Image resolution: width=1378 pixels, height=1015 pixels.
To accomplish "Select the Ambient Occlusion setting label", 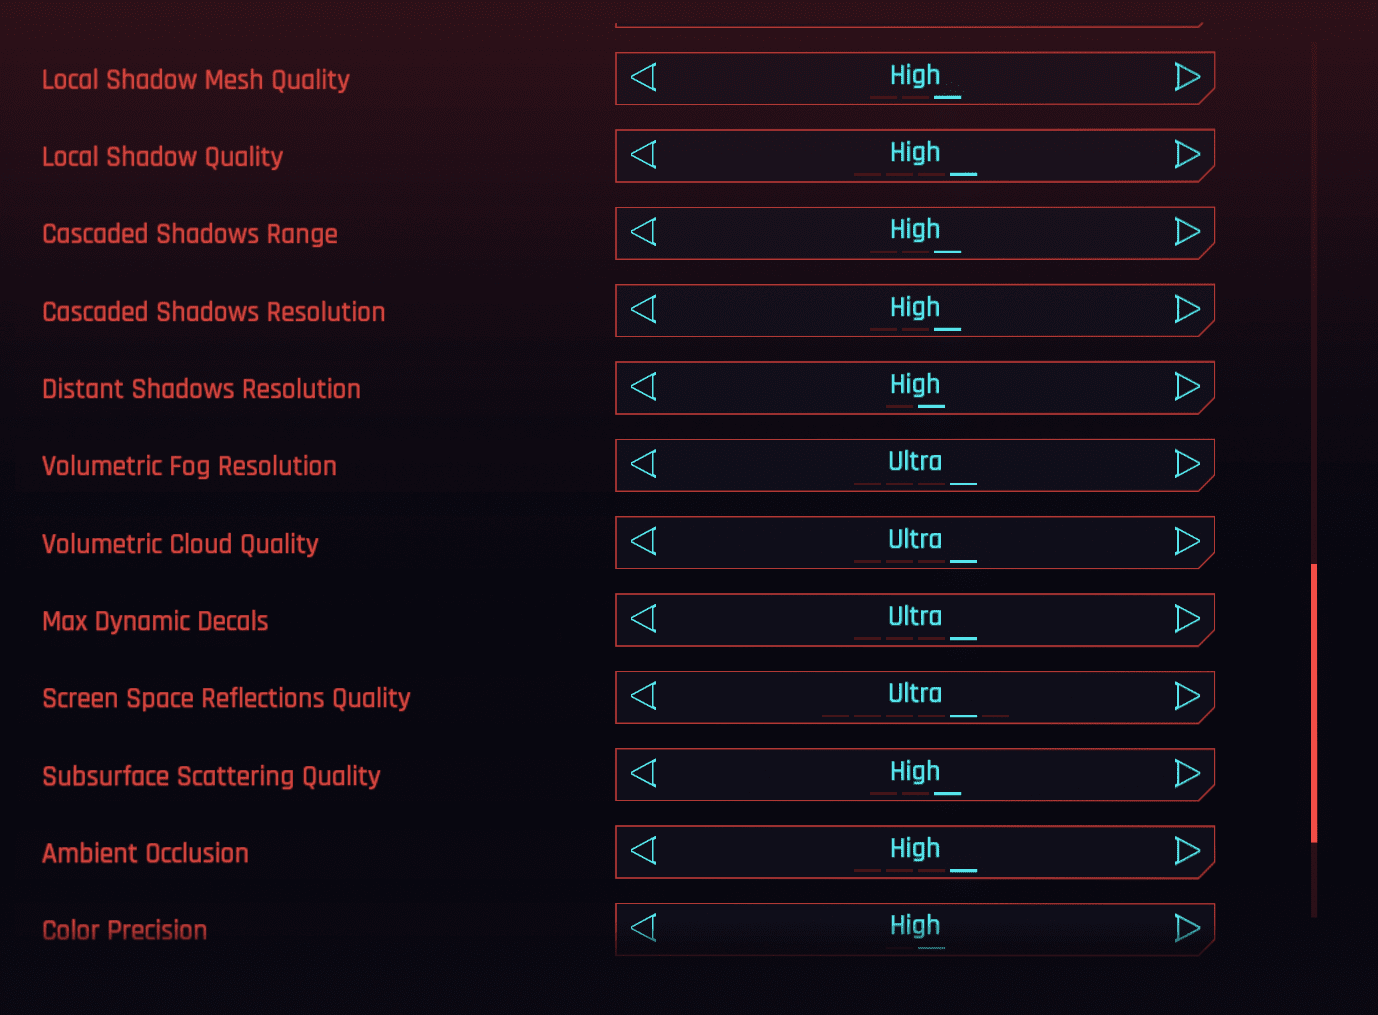I will 145,853.
